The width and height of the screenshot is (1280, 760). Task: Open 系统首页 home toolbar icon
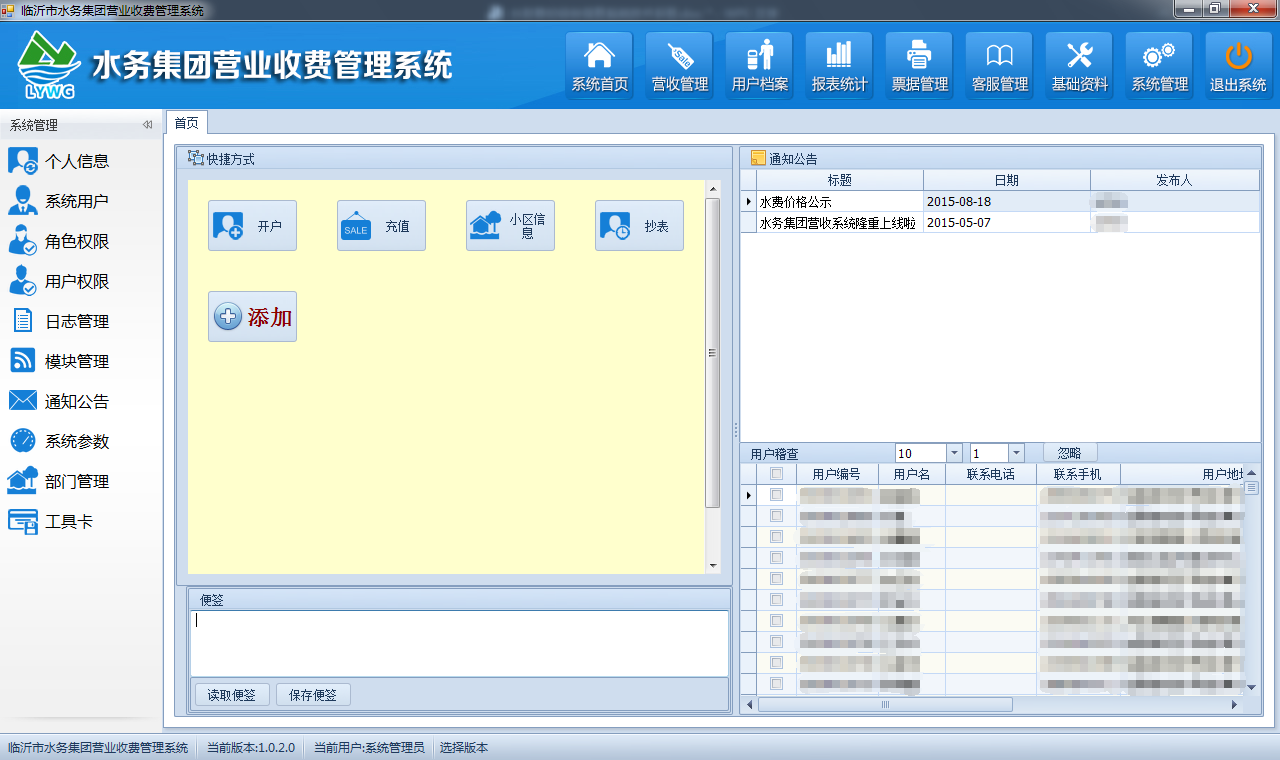600,66
